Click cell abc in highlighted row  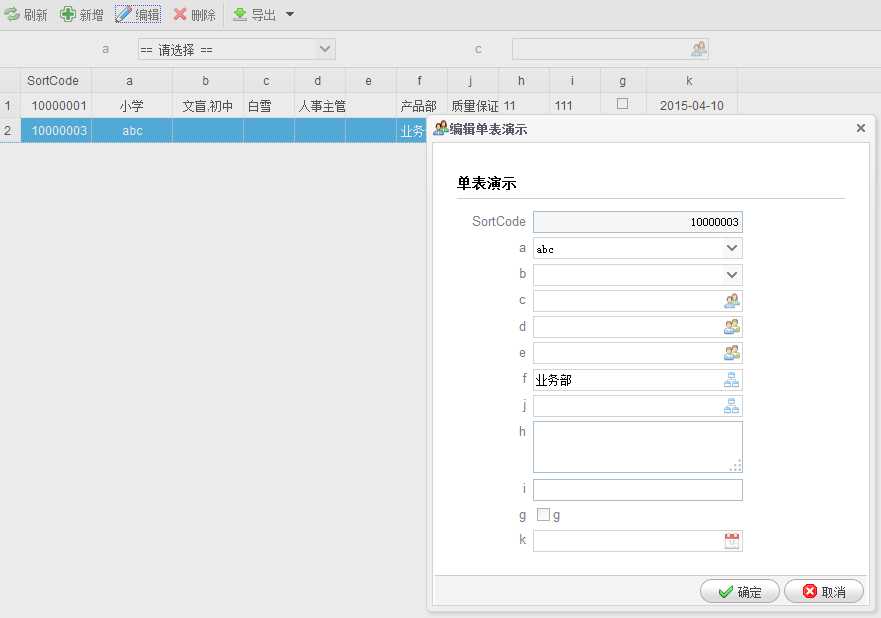131,130
